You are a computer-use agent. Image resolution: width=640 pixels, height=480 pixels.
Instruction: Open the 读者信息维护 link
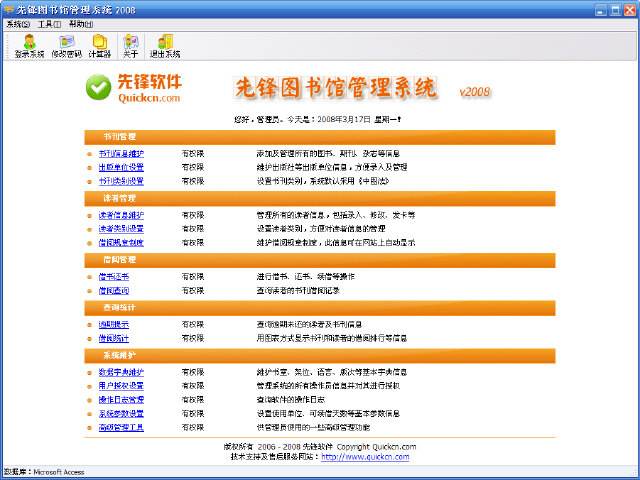121,215
